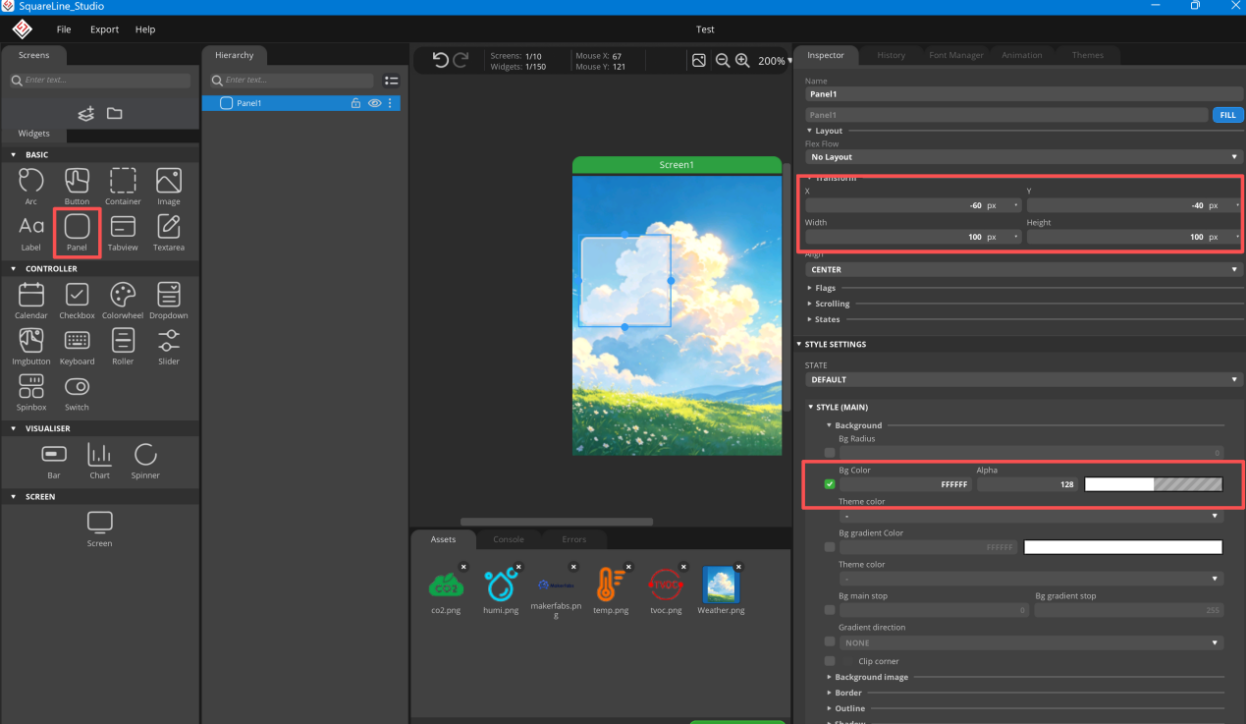Click the Bg Color white swatch
The image size is (1246, 724).
[x=1154, y=484]
